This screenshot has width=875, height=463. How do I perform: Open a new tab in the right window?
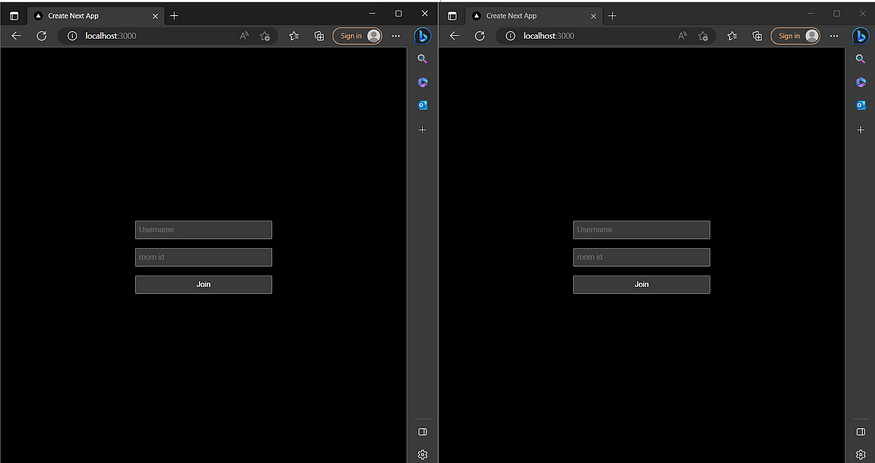[612, 16]
